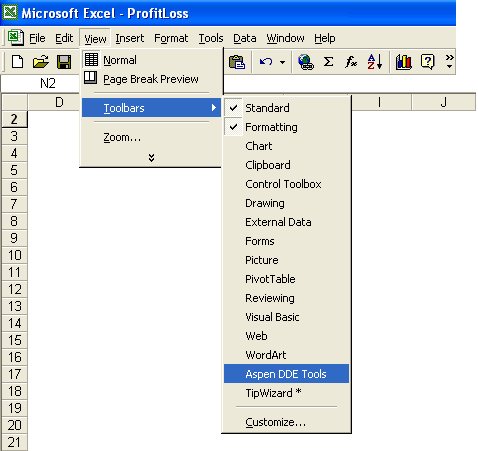Select row 10 header

click(14, 255)
